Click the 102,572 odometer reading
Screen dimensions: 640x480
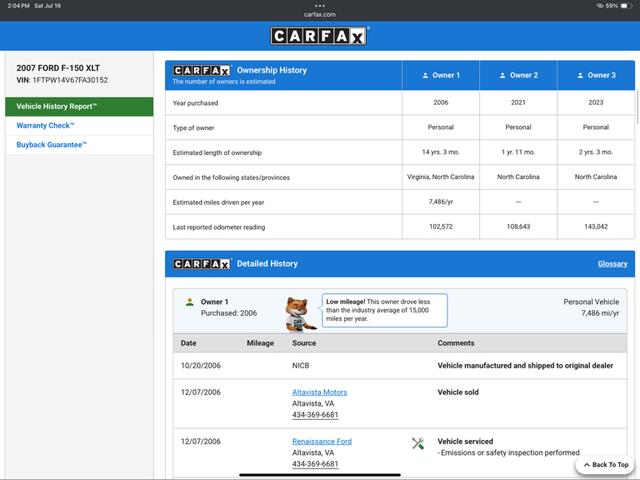440,227
